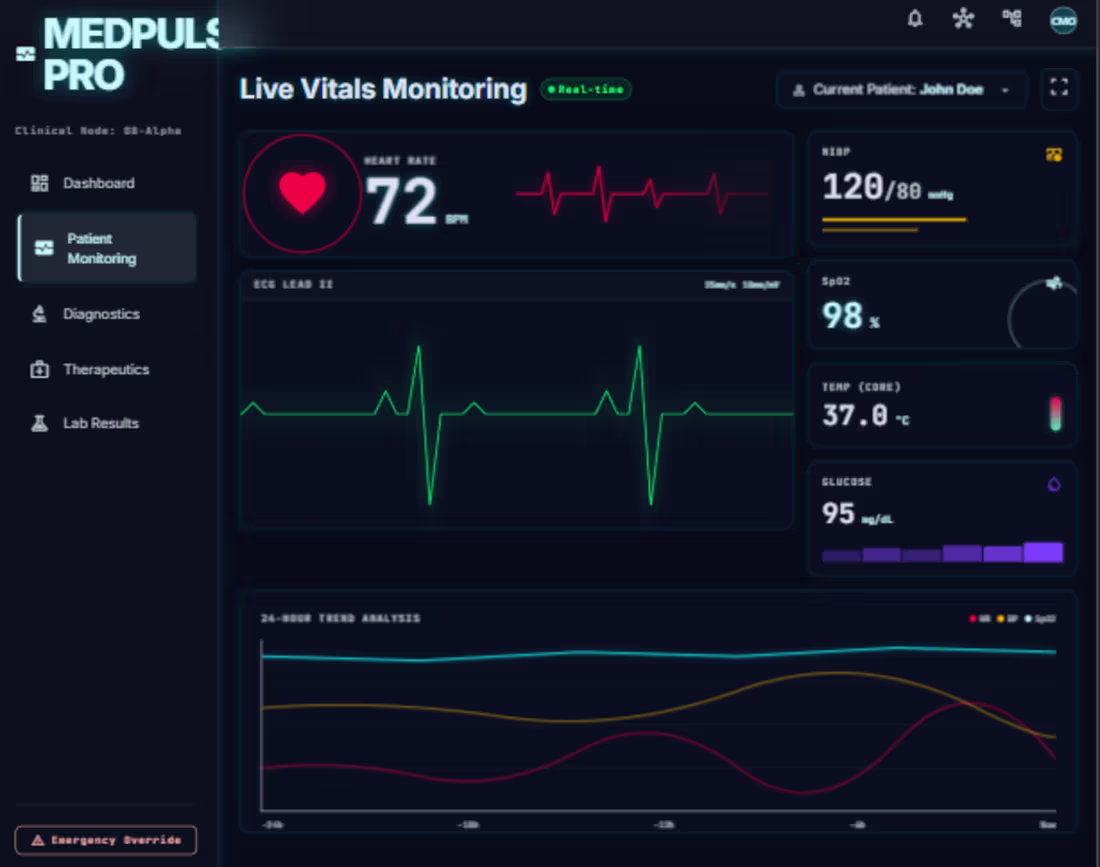The image size is (1100, 867).
Task: Click the 24-Hour Trend Analysis title
Action: tap(340, 618)
